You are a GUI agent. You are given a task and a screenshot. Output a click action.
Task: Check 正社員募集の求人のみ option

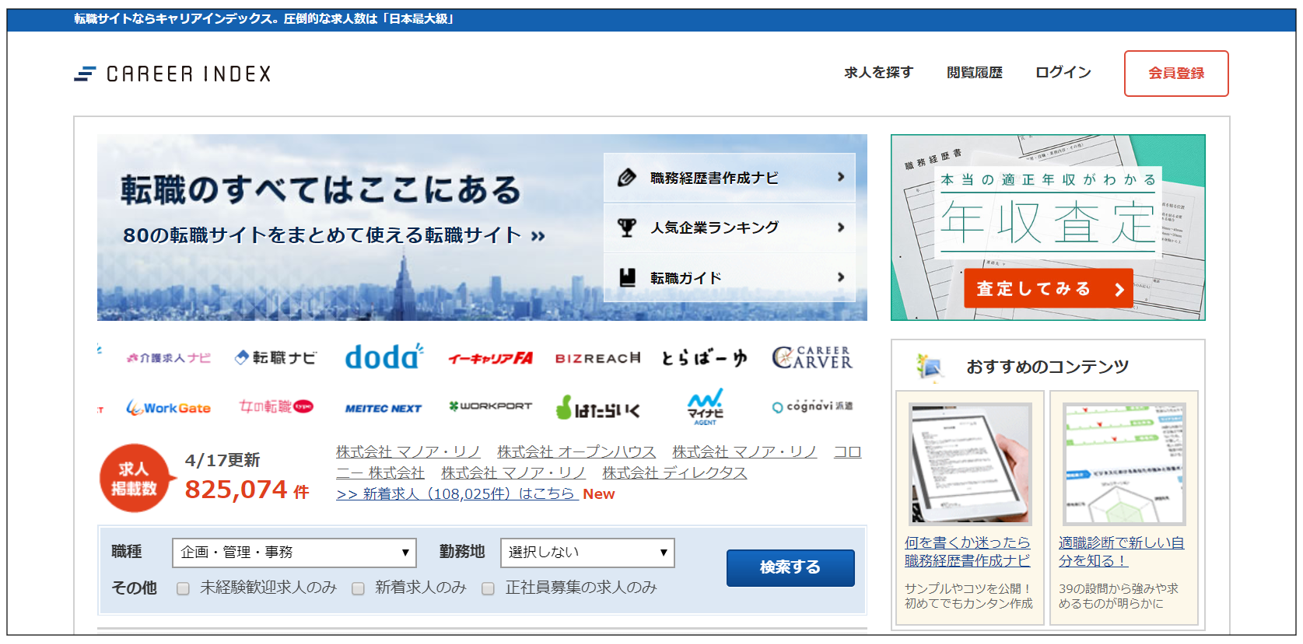[488, 589]
